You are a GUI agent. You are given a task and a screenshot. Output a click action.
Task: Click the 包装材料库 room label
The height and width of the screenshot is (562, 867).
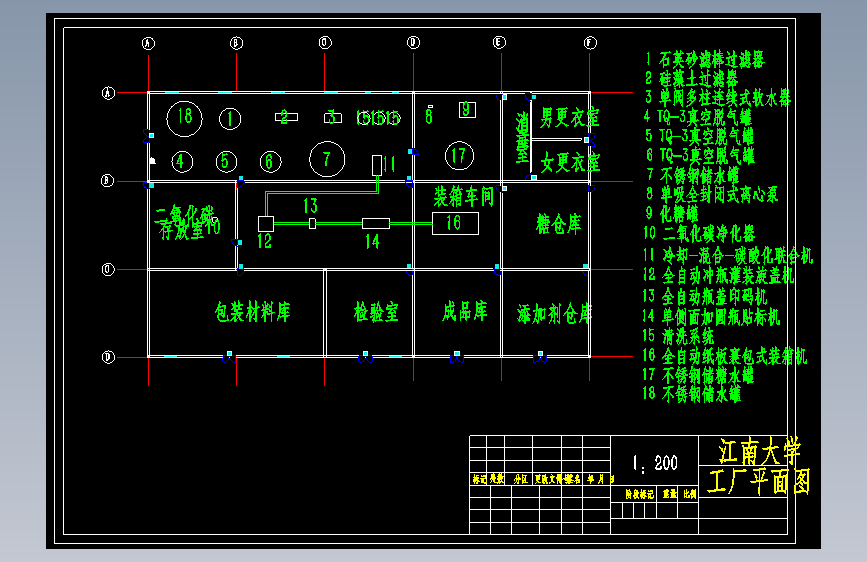coord(252,313)
